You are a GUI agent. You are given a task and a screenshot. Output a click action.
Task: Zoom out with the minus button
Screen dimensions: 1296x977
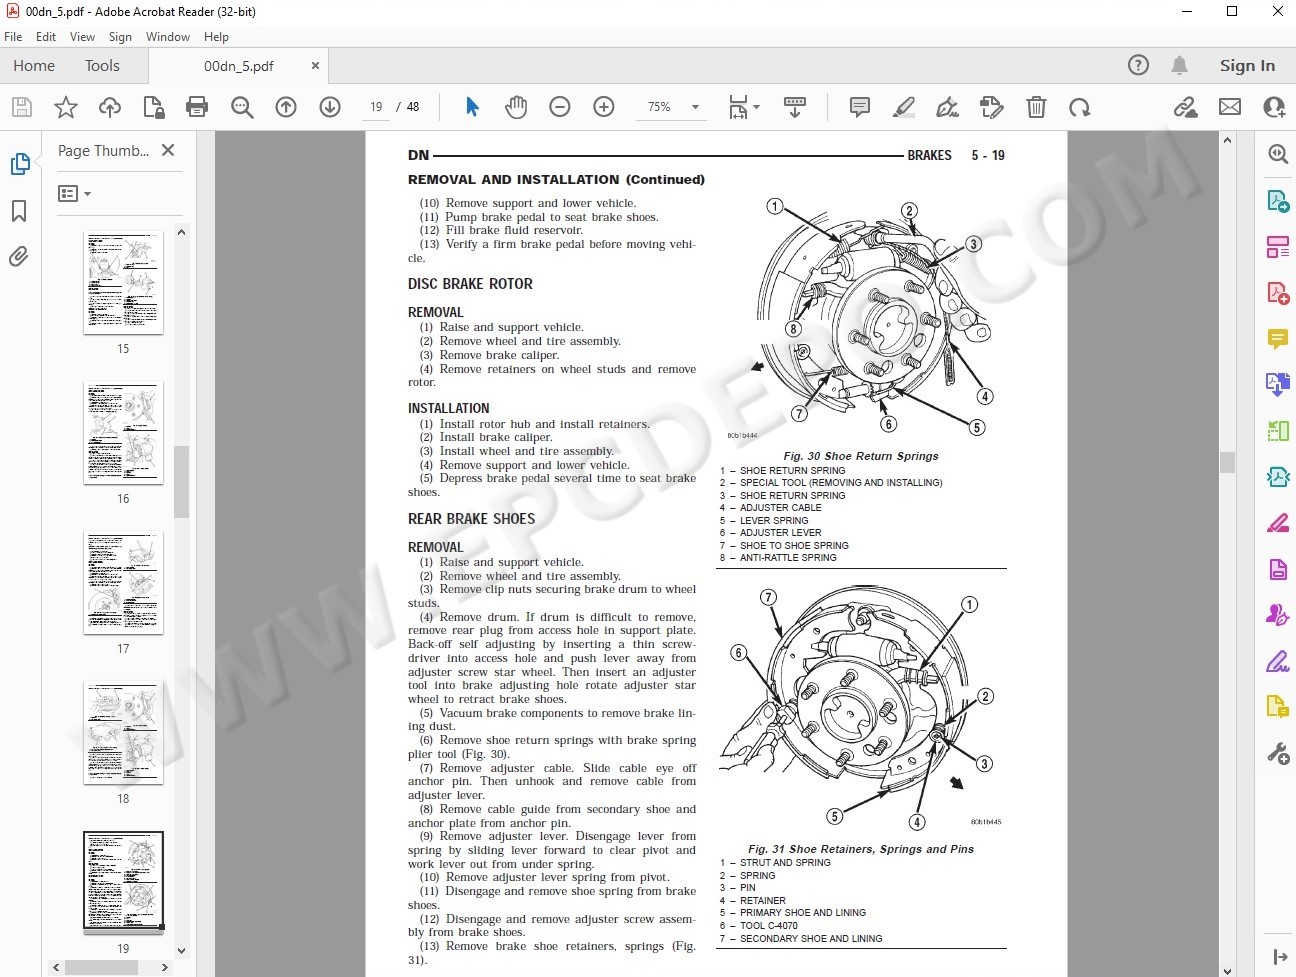[560, 107]
